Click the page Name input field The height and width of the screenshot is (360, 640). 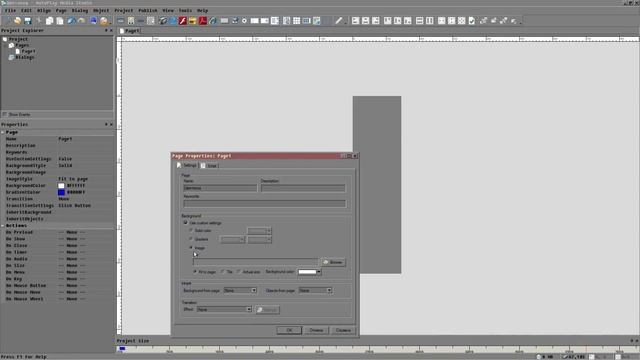coord(220,188)
